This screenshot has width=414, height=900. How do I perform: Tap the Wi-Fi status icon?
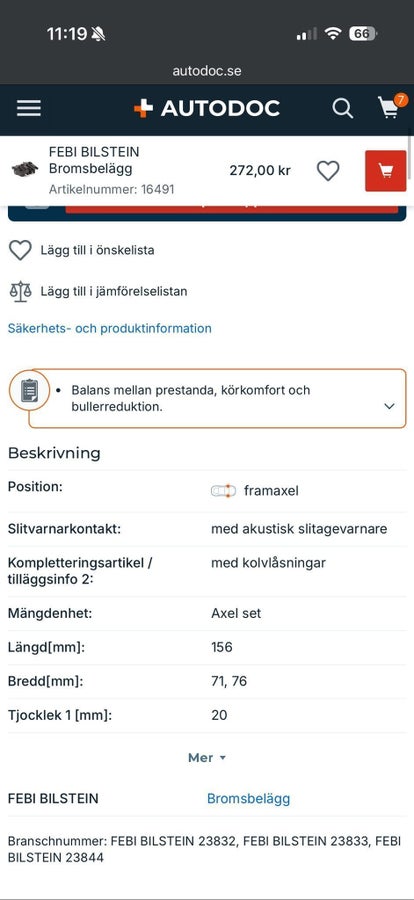click(x=332, y=34)
